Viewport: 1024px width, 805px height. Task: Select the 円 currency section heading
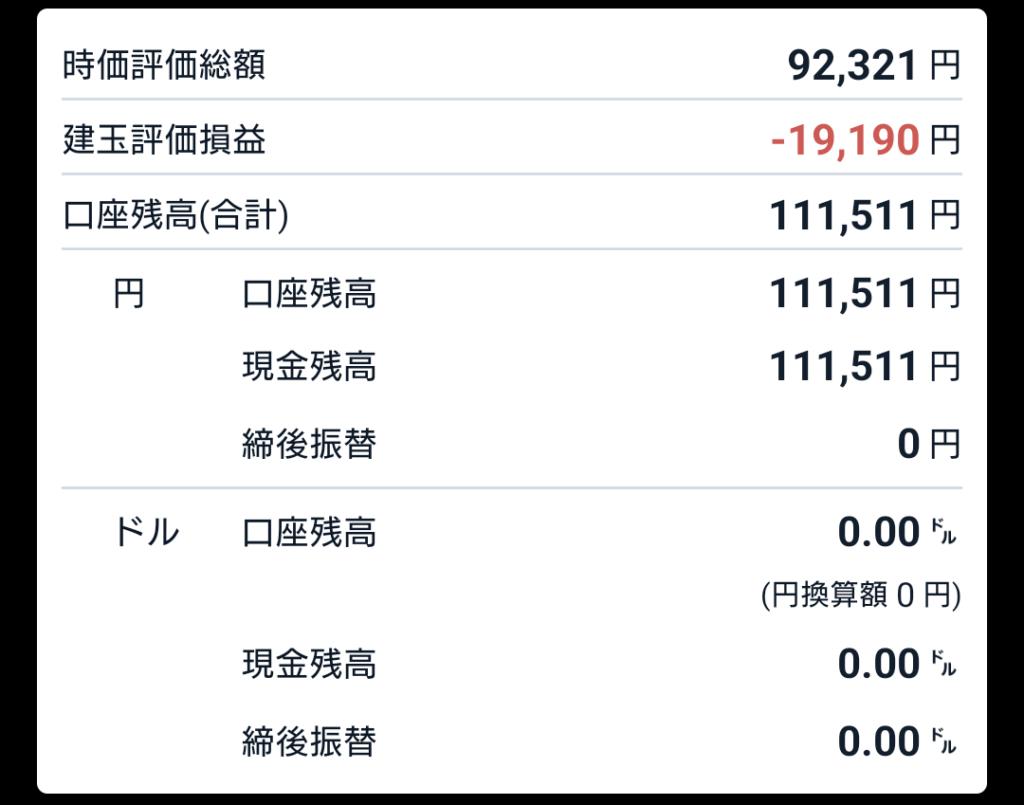pos(128,294)
